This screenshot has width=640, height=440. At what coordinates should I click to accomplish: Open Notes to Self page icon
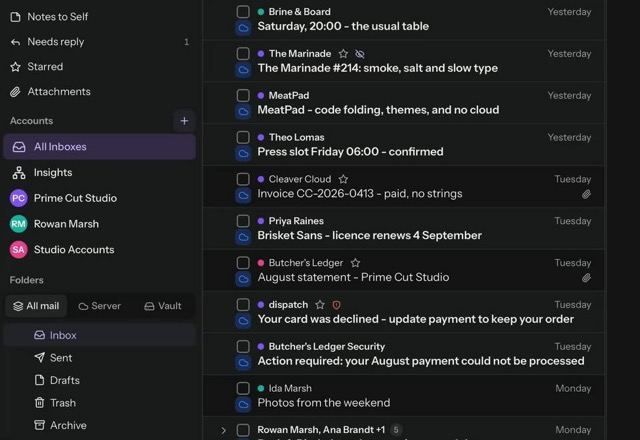pyautogui.click(x=16, y=17)
